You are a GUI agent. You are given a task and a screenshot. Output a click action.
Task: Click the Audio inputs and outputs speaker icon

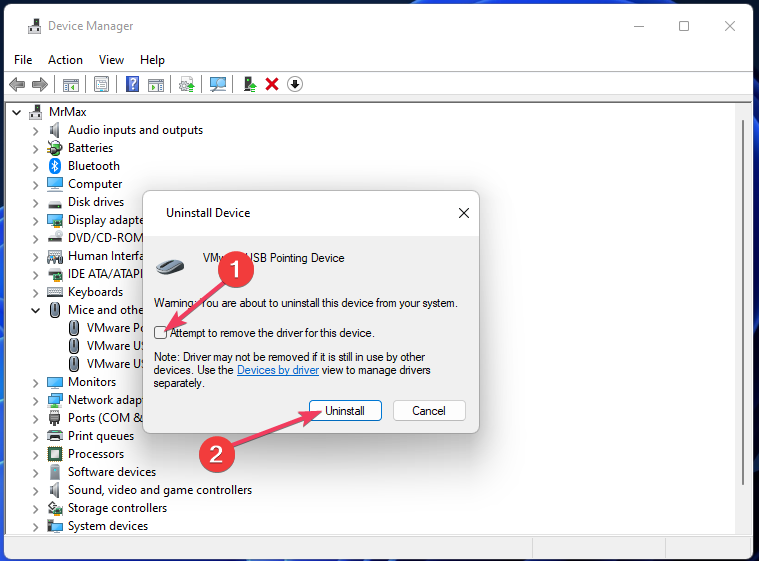point(55,130)
